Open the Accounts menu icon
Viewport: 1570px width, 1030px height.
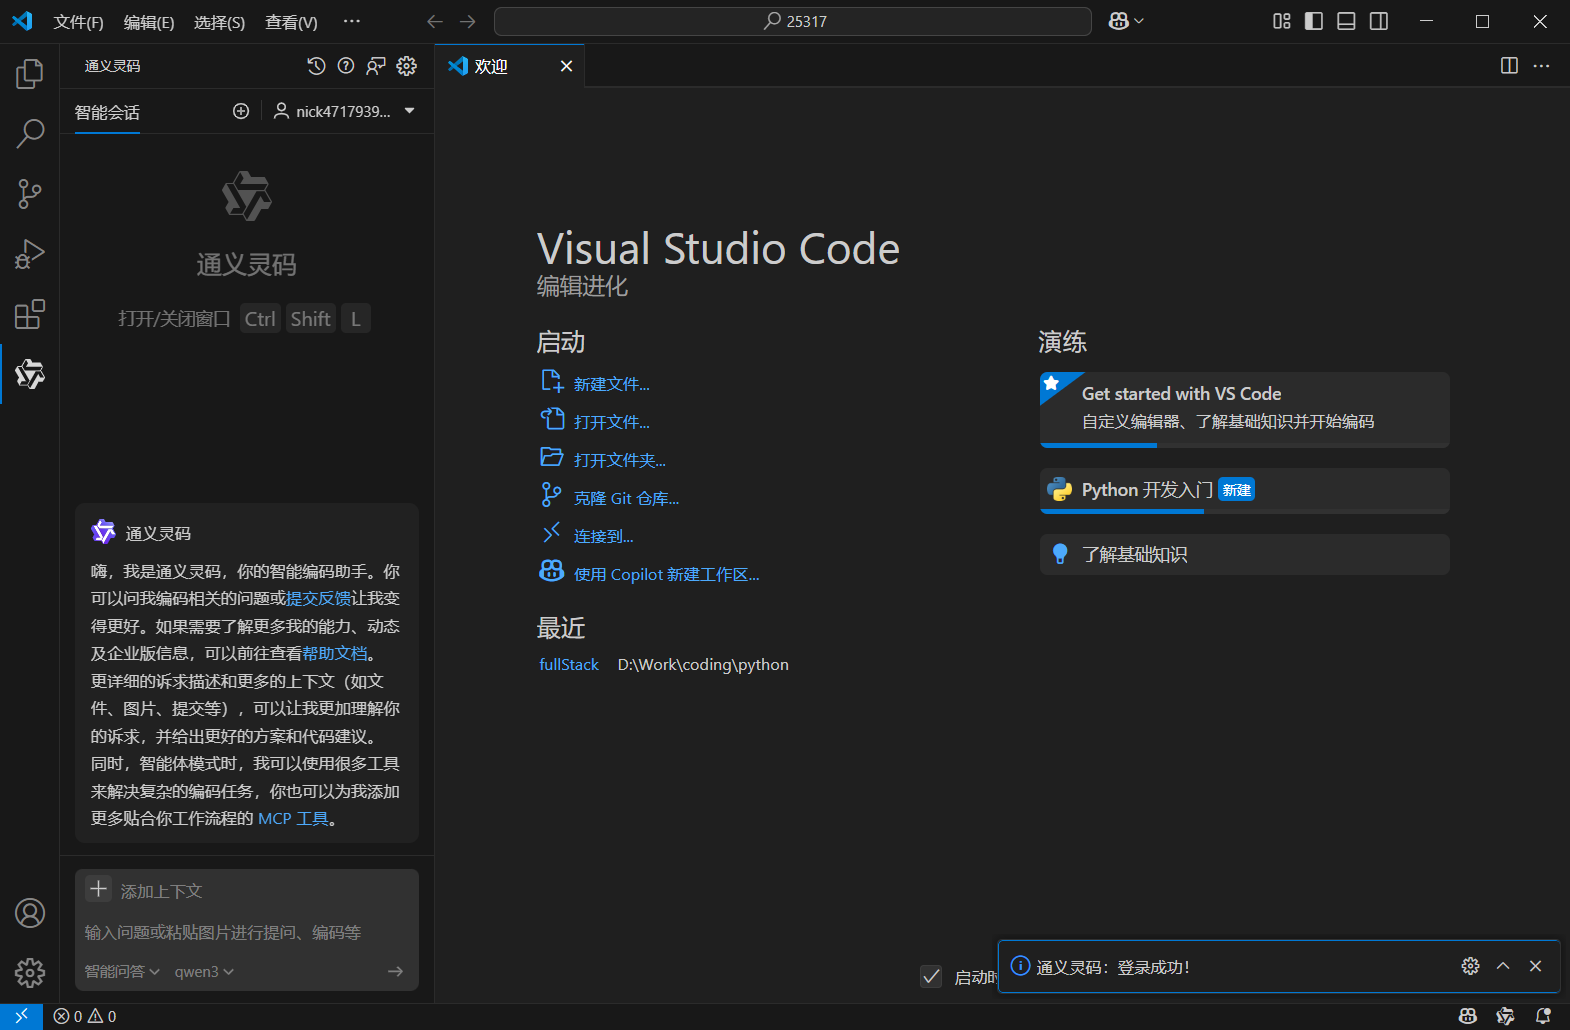(30, 913)
